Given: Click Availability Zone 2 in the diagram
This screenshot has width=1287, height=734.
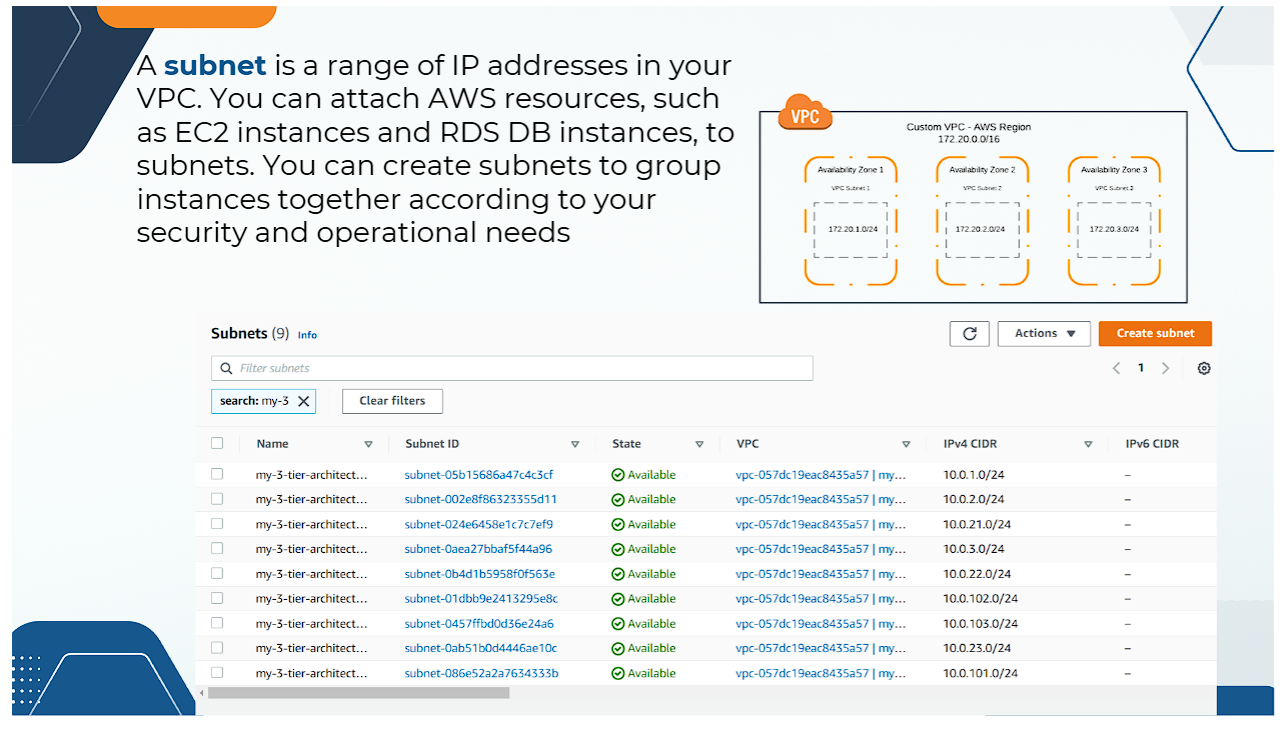Looking at the screenshot, I should pos(982,170).
